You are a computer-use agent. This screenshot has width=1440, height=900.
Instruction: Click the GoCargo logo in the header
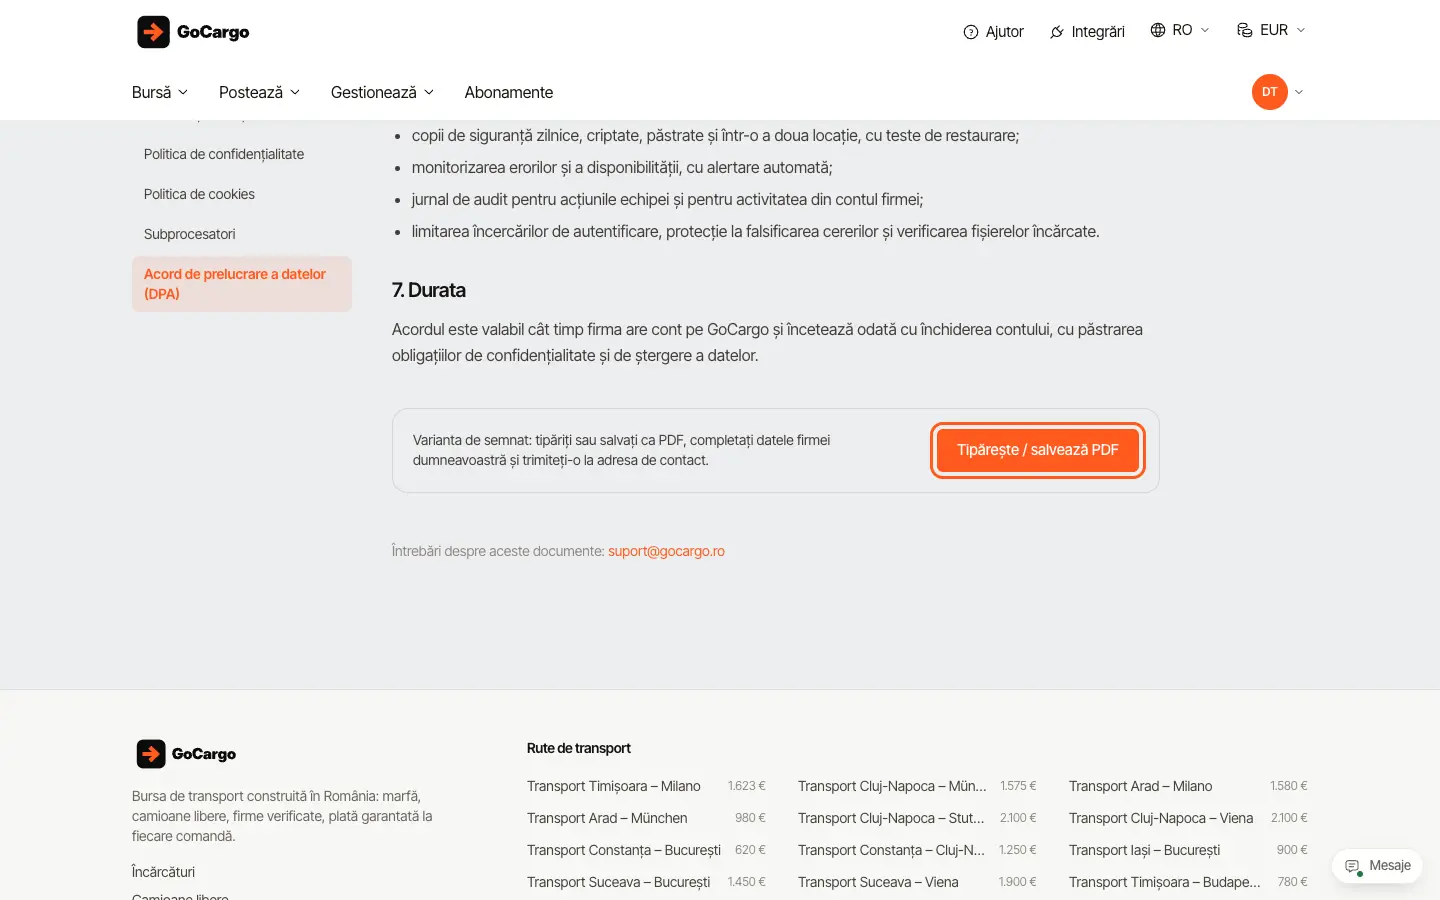click(193, 32)
